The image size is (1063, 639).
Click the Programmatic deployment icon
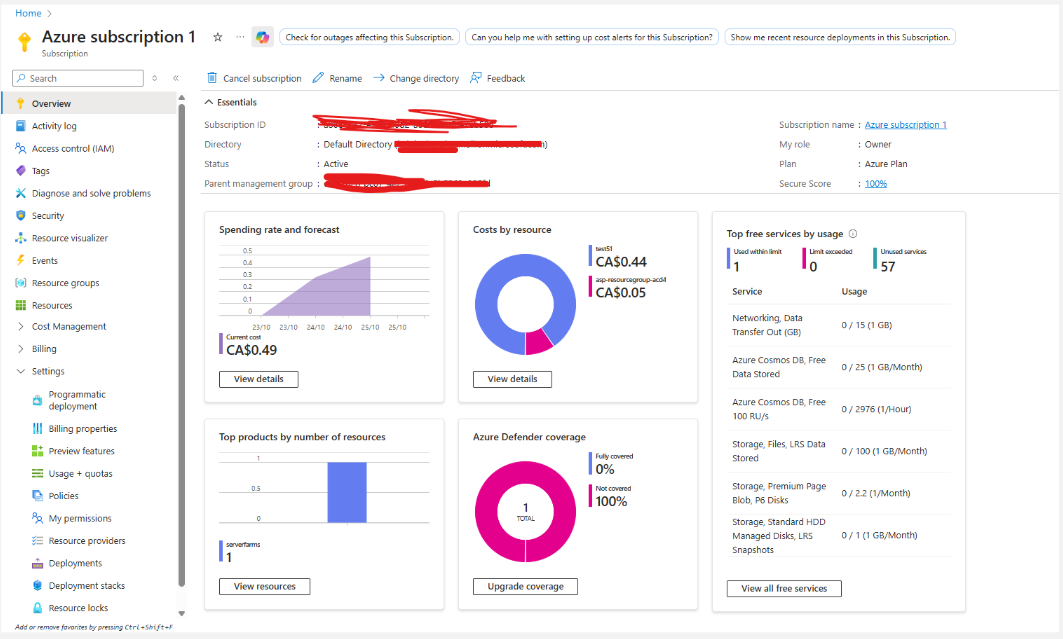(x=37, y=400)
